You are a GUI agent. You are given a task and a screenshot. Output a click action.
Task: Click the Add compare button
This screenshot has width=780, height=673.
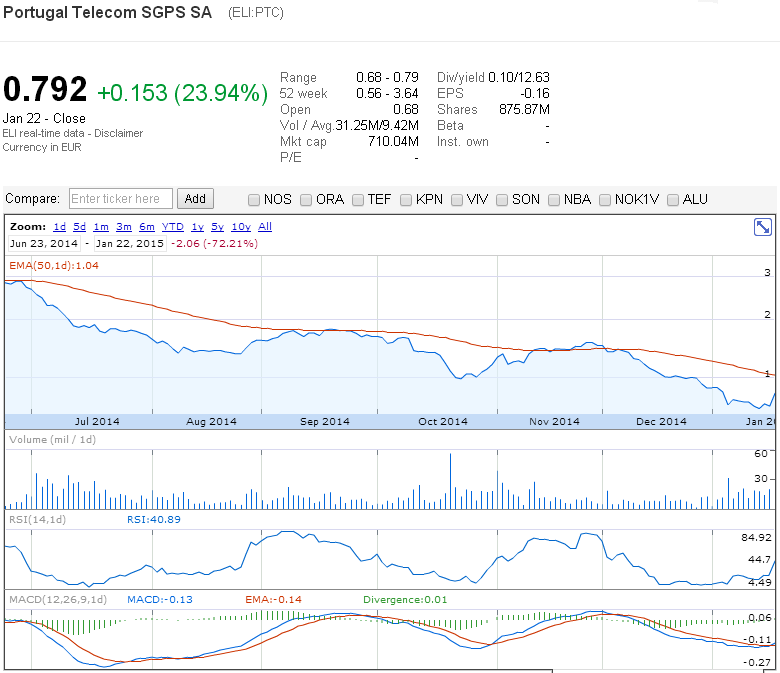coord(195,198)
